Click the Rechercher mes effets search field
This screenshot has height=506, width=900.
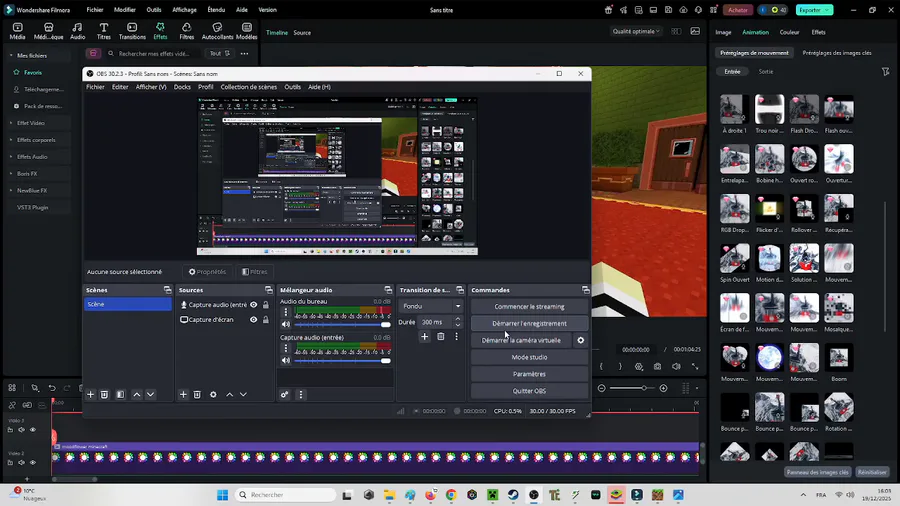[154, 53]
